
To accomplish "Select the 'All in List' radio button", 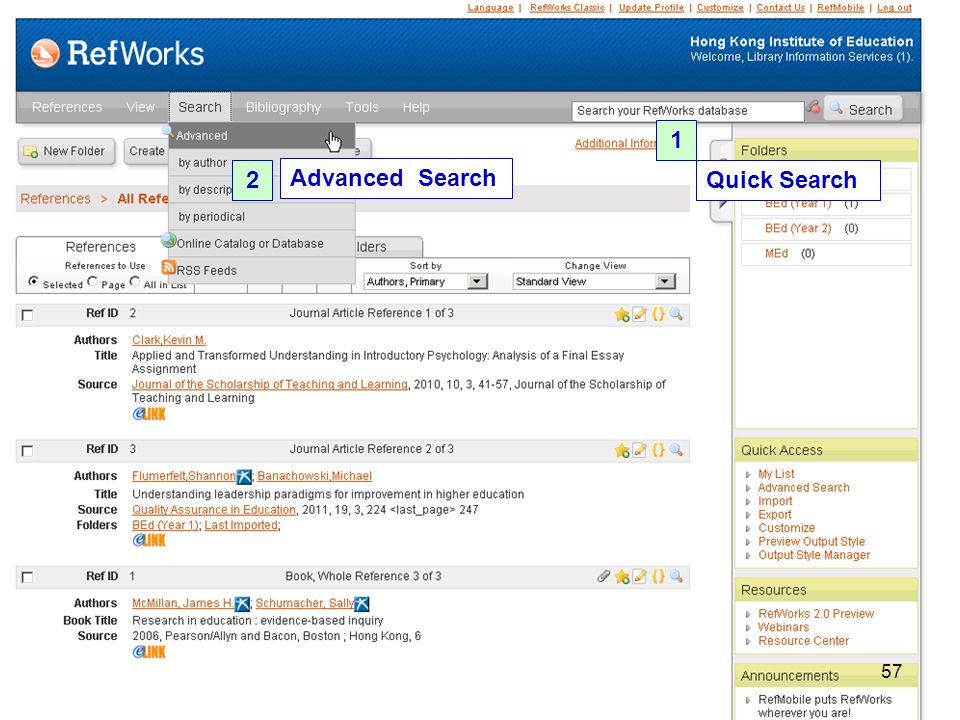I will point(135,281).
